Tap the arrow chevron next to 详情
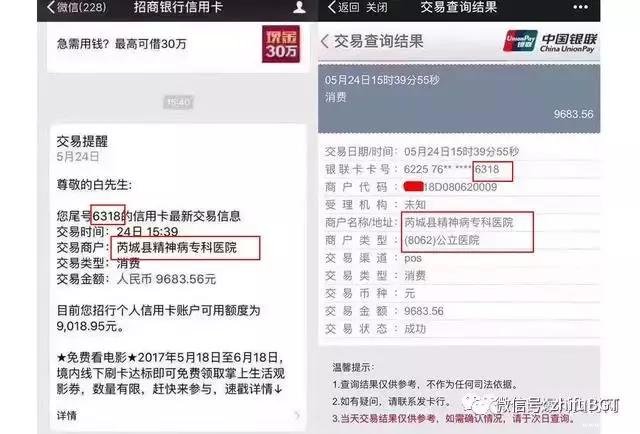The width and height of the screenshot is (640, 434). coord(297,416)
